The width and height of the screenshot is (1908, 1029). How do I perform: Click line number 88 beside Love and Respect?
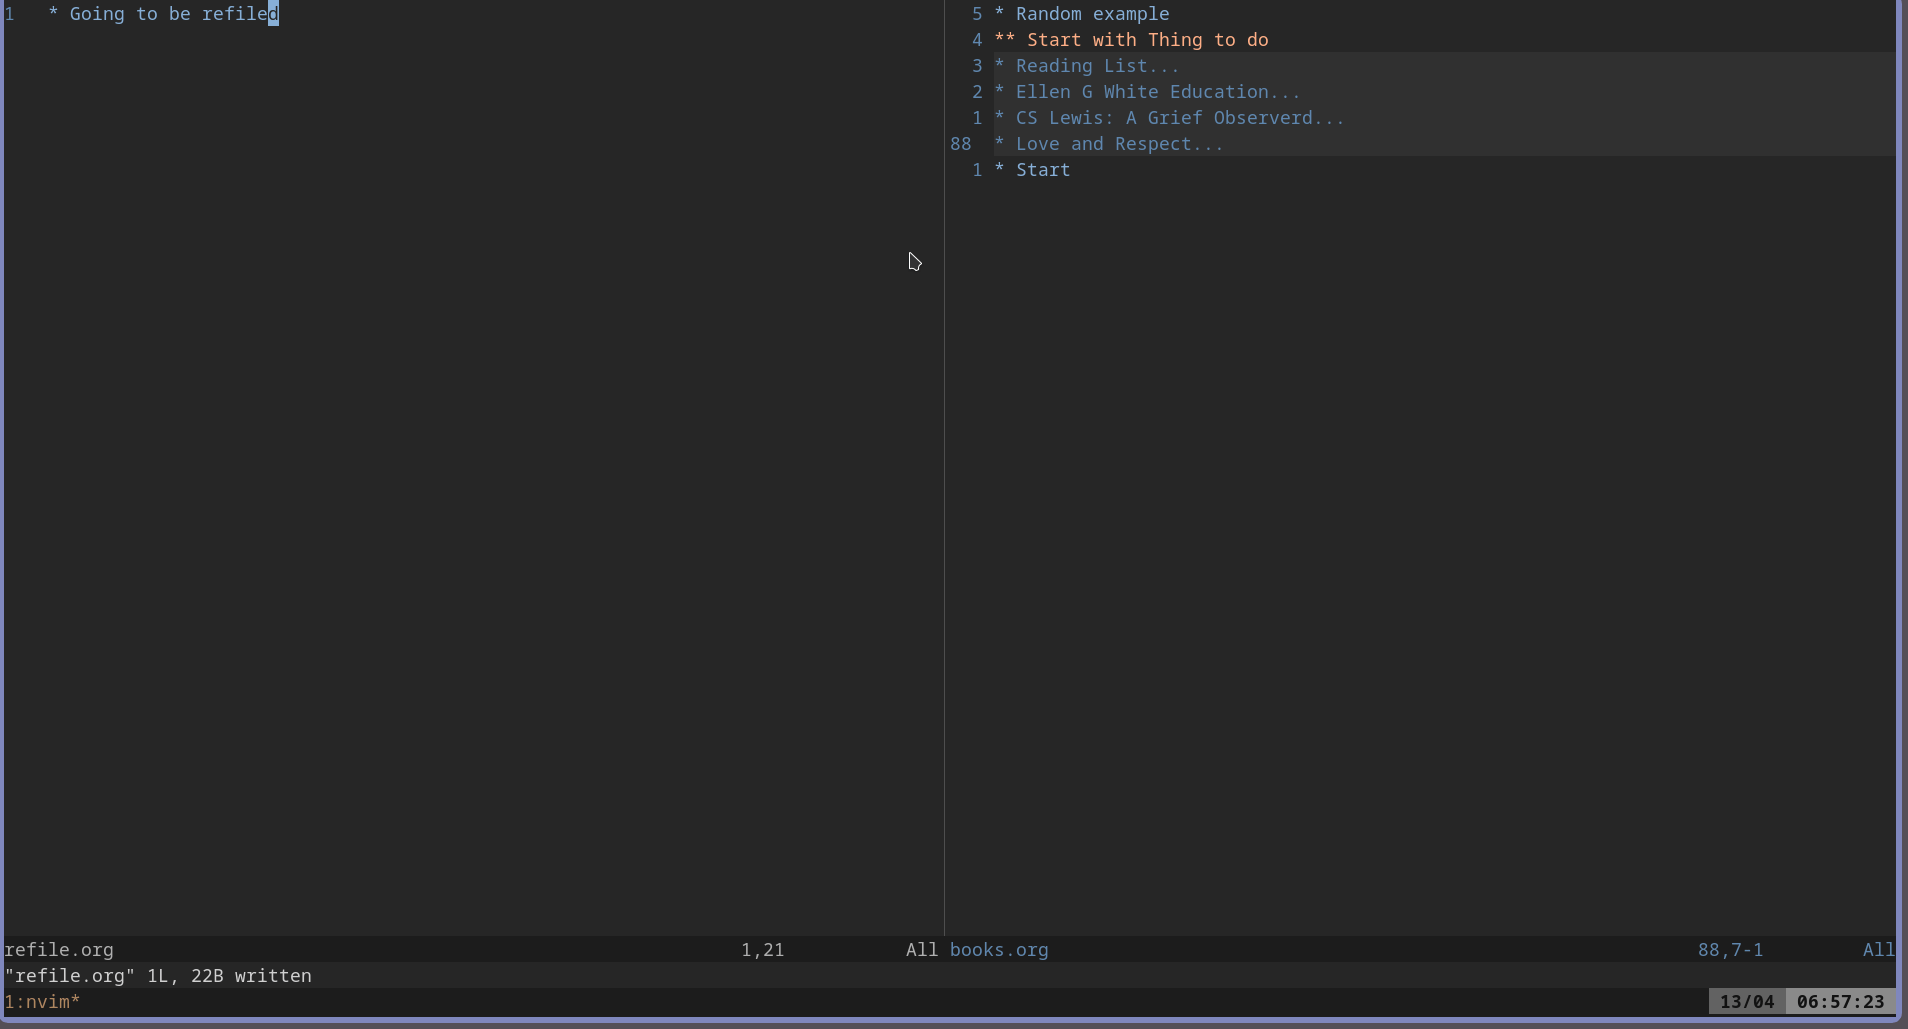(960, 143)
